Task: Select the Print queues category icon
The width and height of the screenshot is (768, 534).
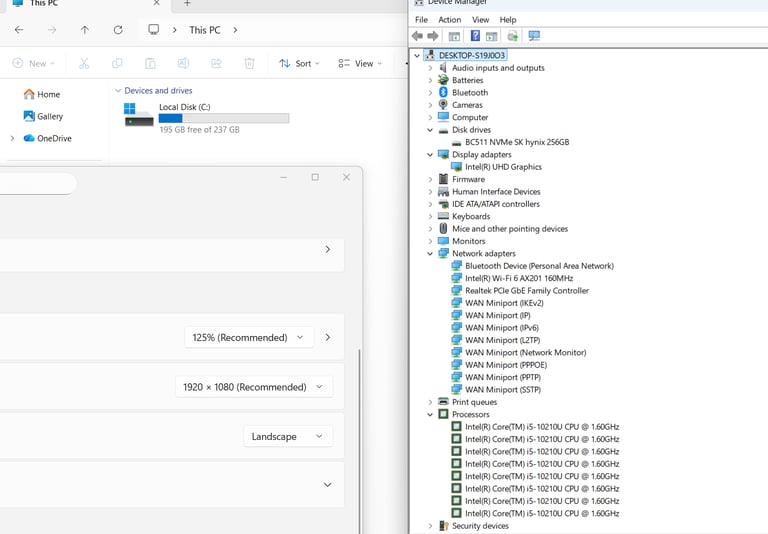Action: pyautogui.click(x=443, y=402)
